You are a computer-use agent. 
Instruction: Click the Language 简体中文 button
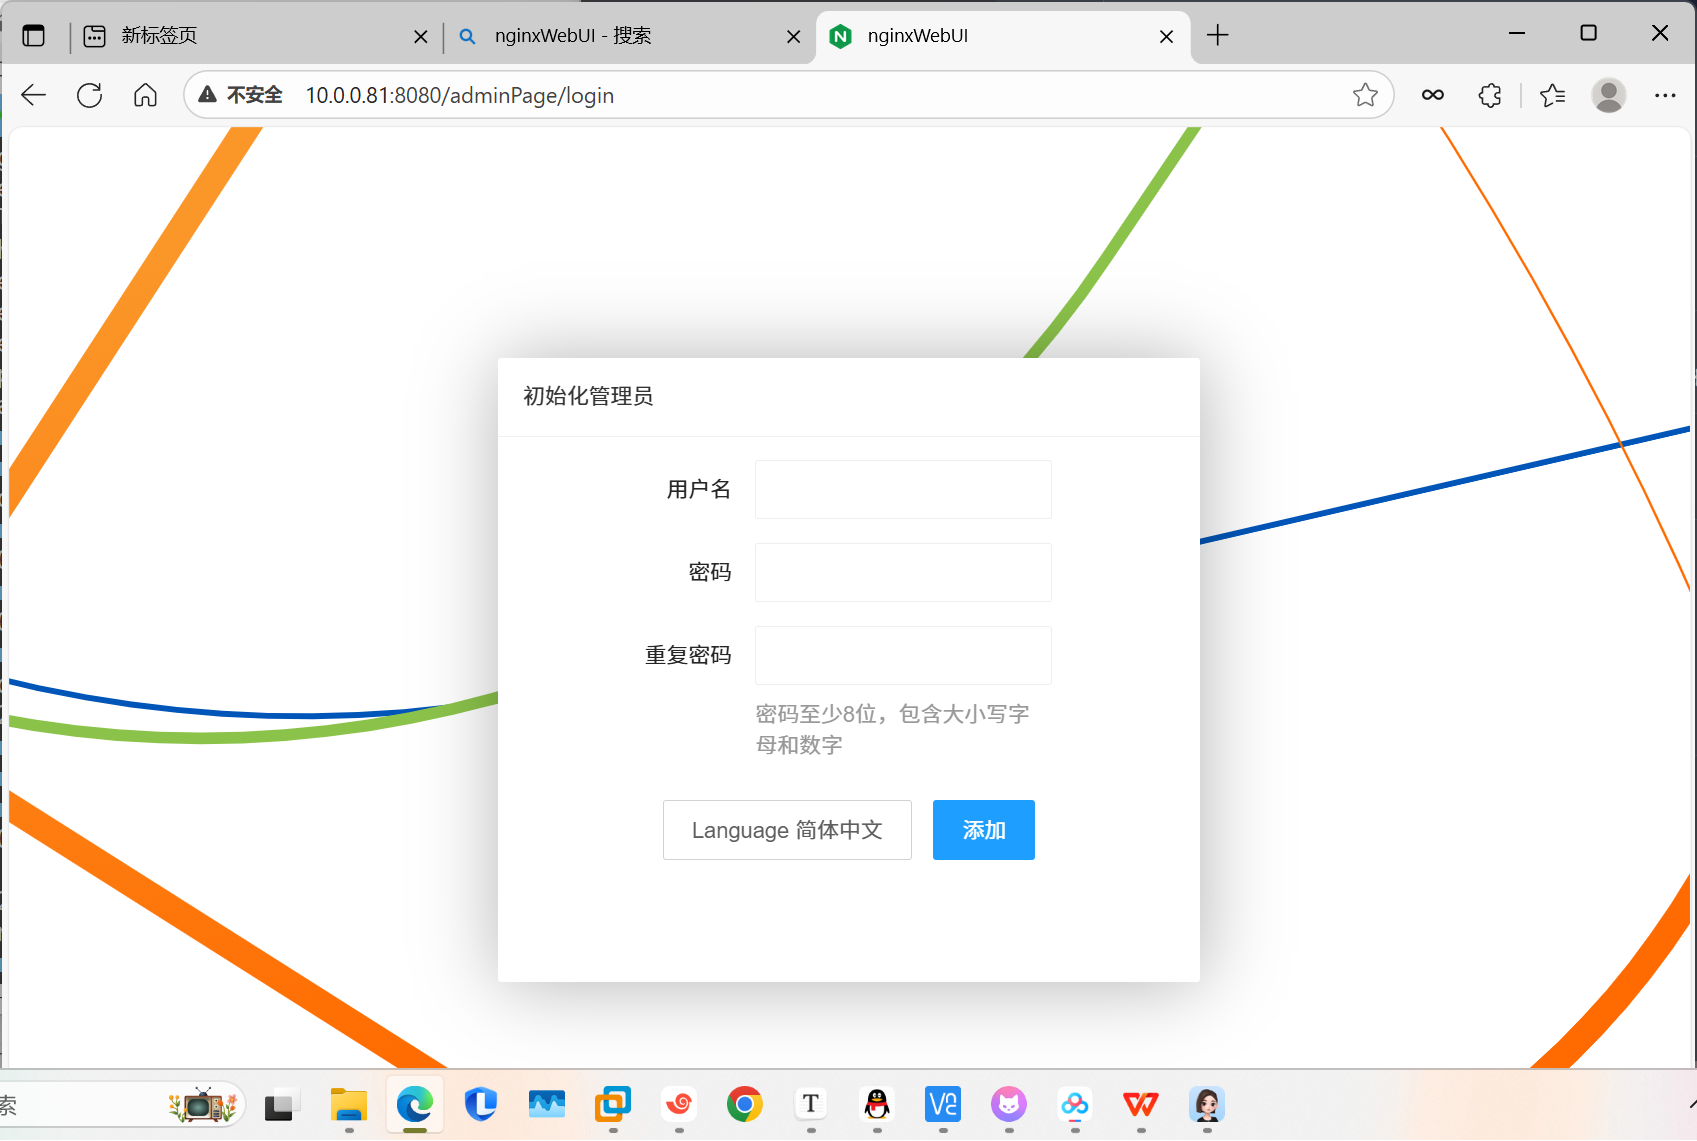tap(787, 830)
